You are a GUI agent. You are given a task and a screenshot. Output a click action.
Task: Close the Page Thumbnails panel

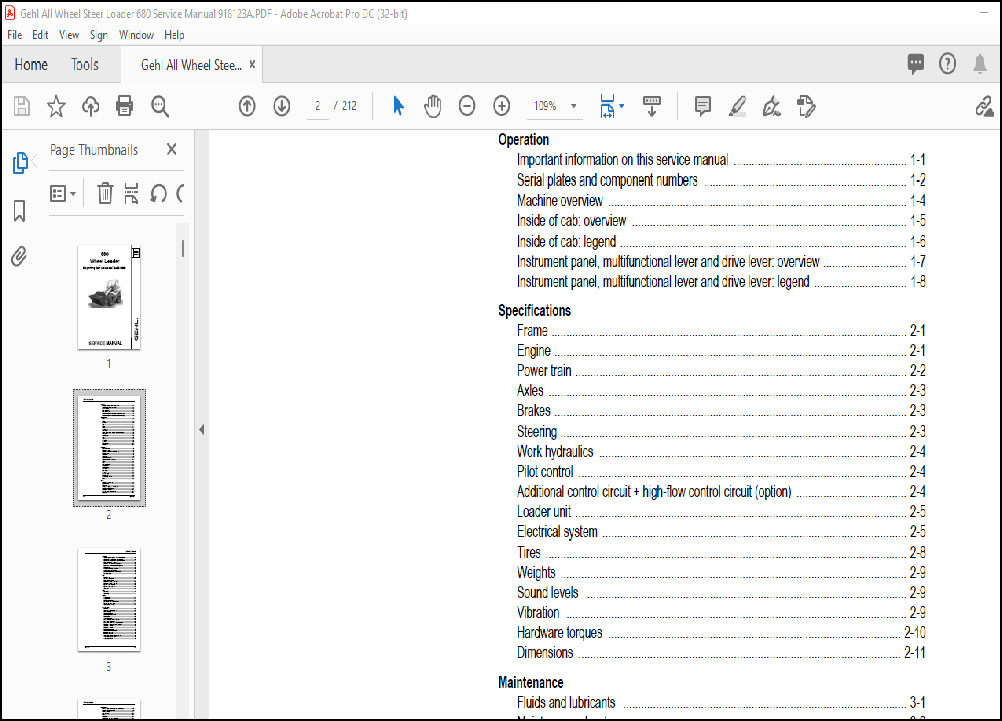pyautogui.click(x=171, y=150)
